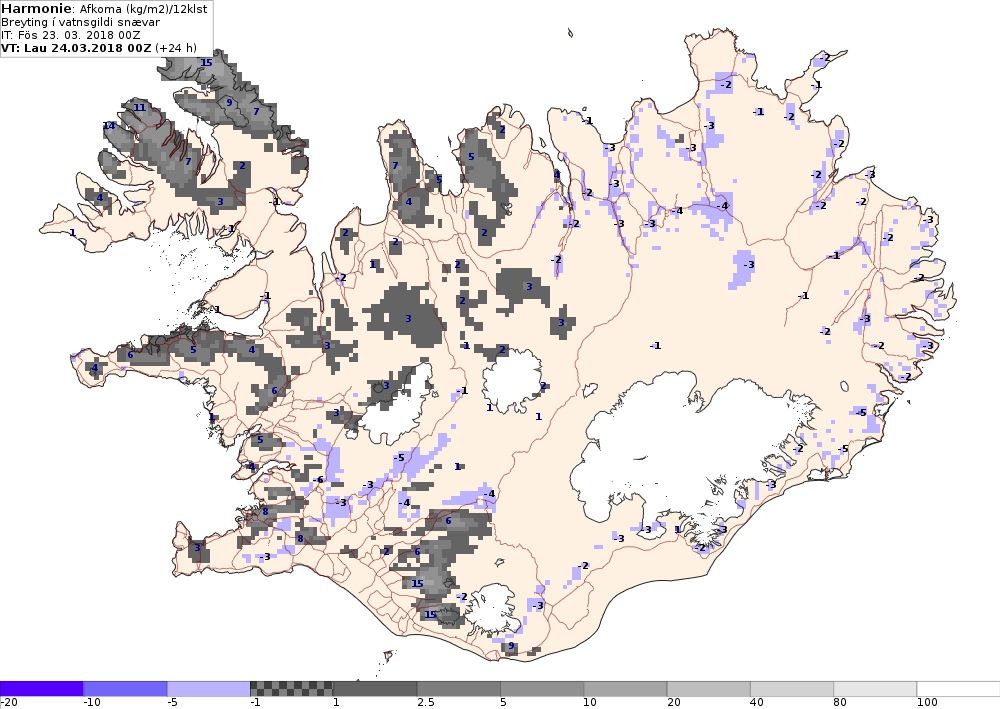Image resolution: width=1000 pixels, height=709 pixels.
Task: Click the "-10" legend label
Action: click(92, 703)
